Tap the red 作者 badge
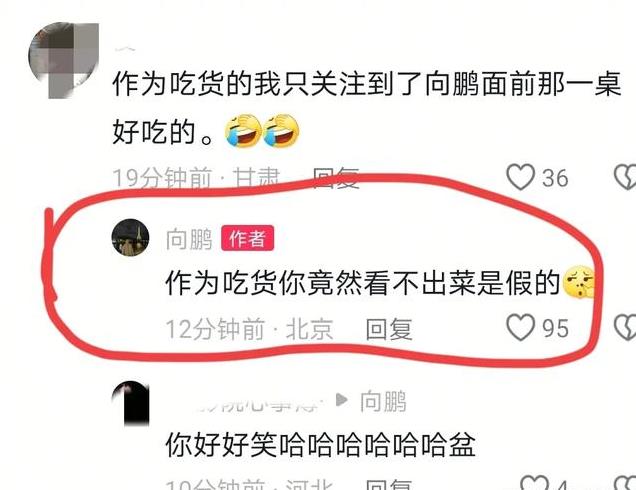 point(247,238)
